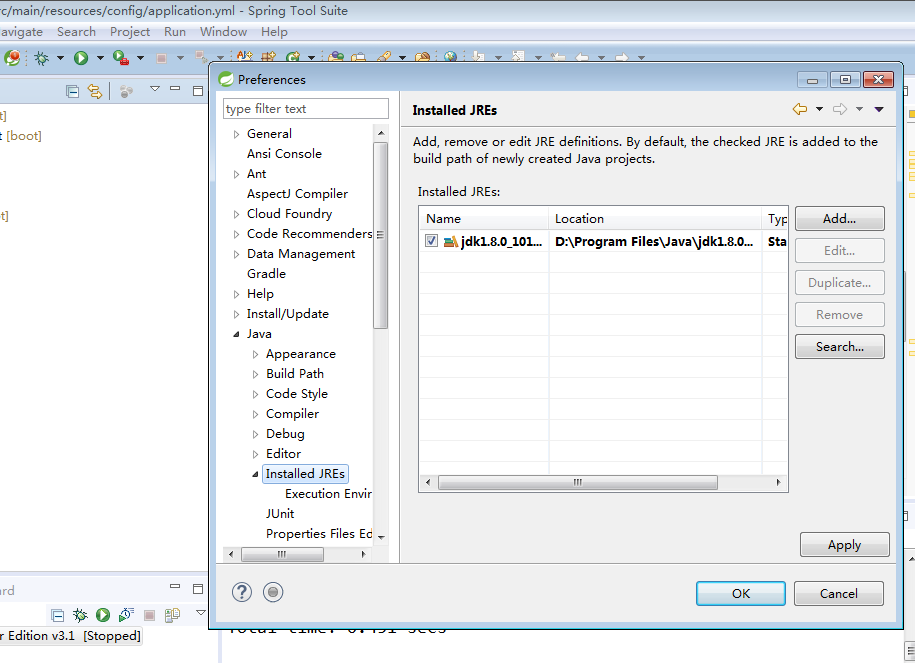Select JUnit under the Java node
The height and width of the screenshot is (663, 915).
point(280,514)
